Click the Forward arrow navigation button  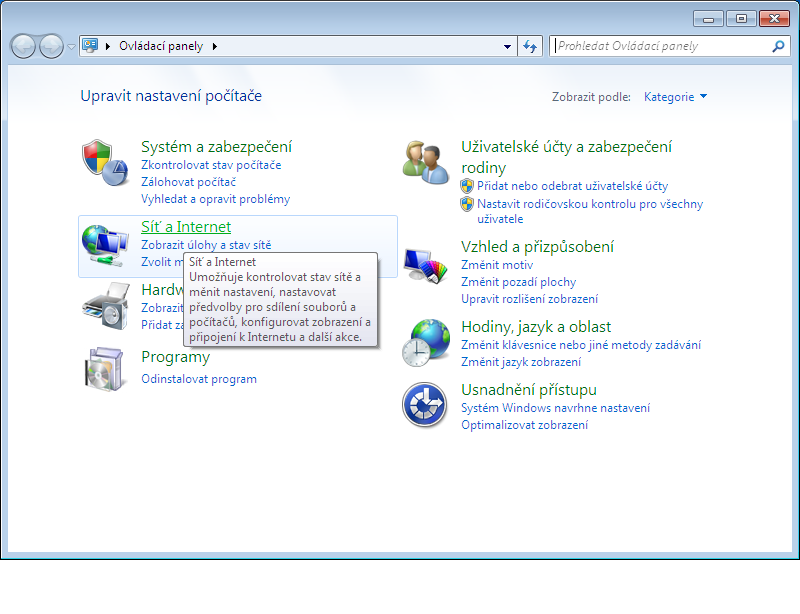(x=51, y=46)
